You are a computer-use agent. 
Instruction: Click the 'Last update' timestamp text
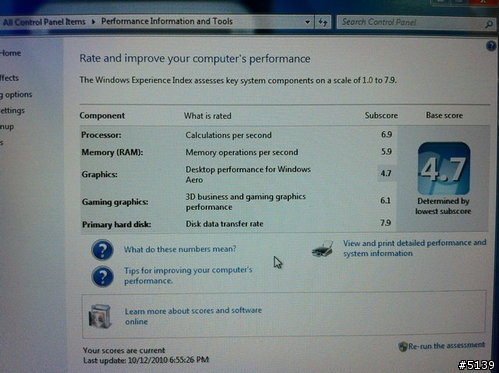146,360
